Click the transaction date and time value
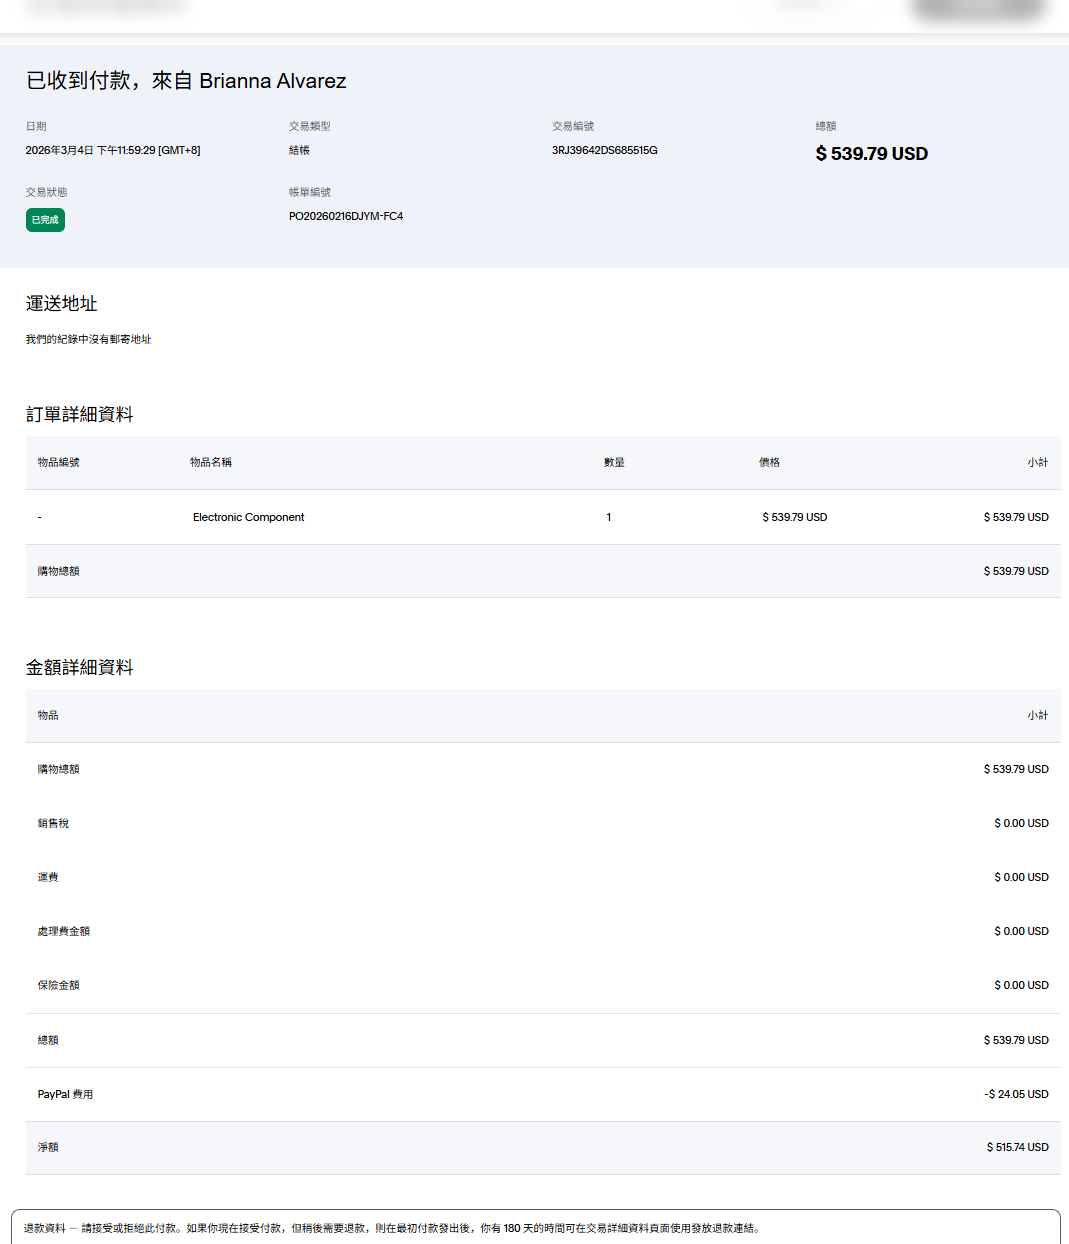The image size is (1069, 1244). click(113, 150)
